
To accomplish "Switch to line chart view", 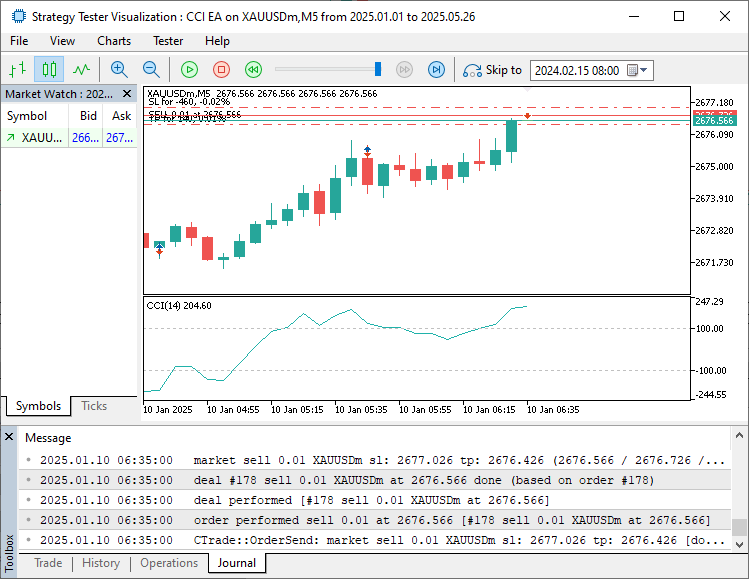I will (81, 69).
